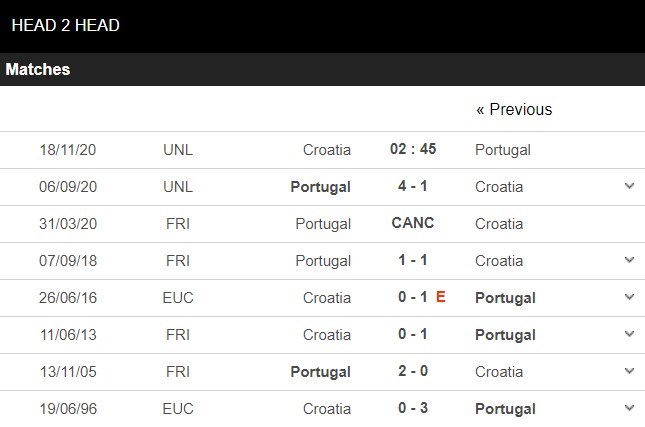Click bold Portugal in the 06/09/20 row

(x=320, y=187)
